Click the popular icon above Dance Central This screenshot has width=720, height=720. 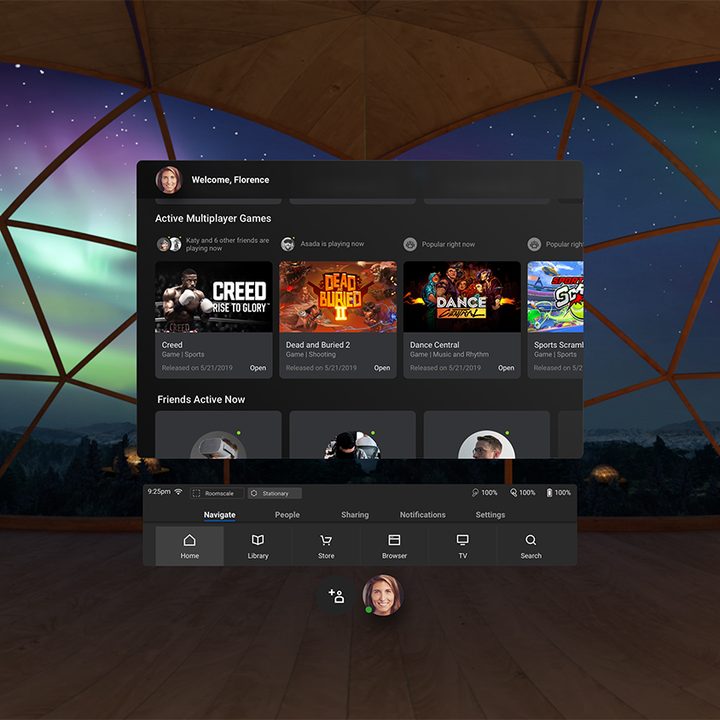(x=410, y=244)
